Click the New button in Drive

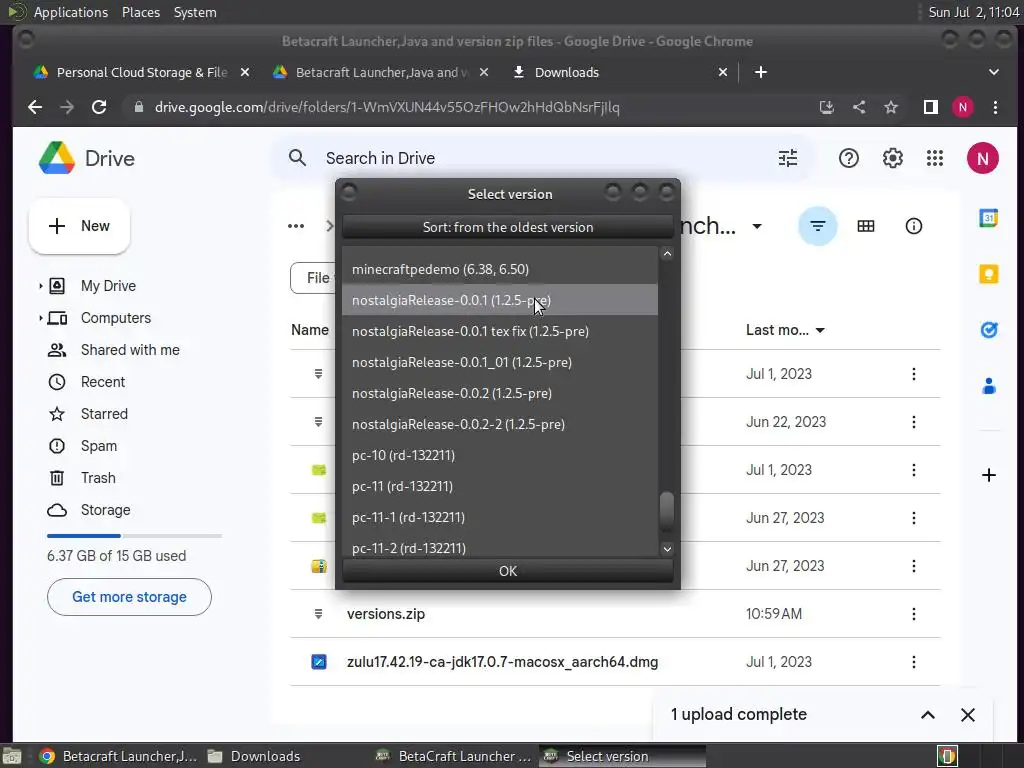coord(79,226)
